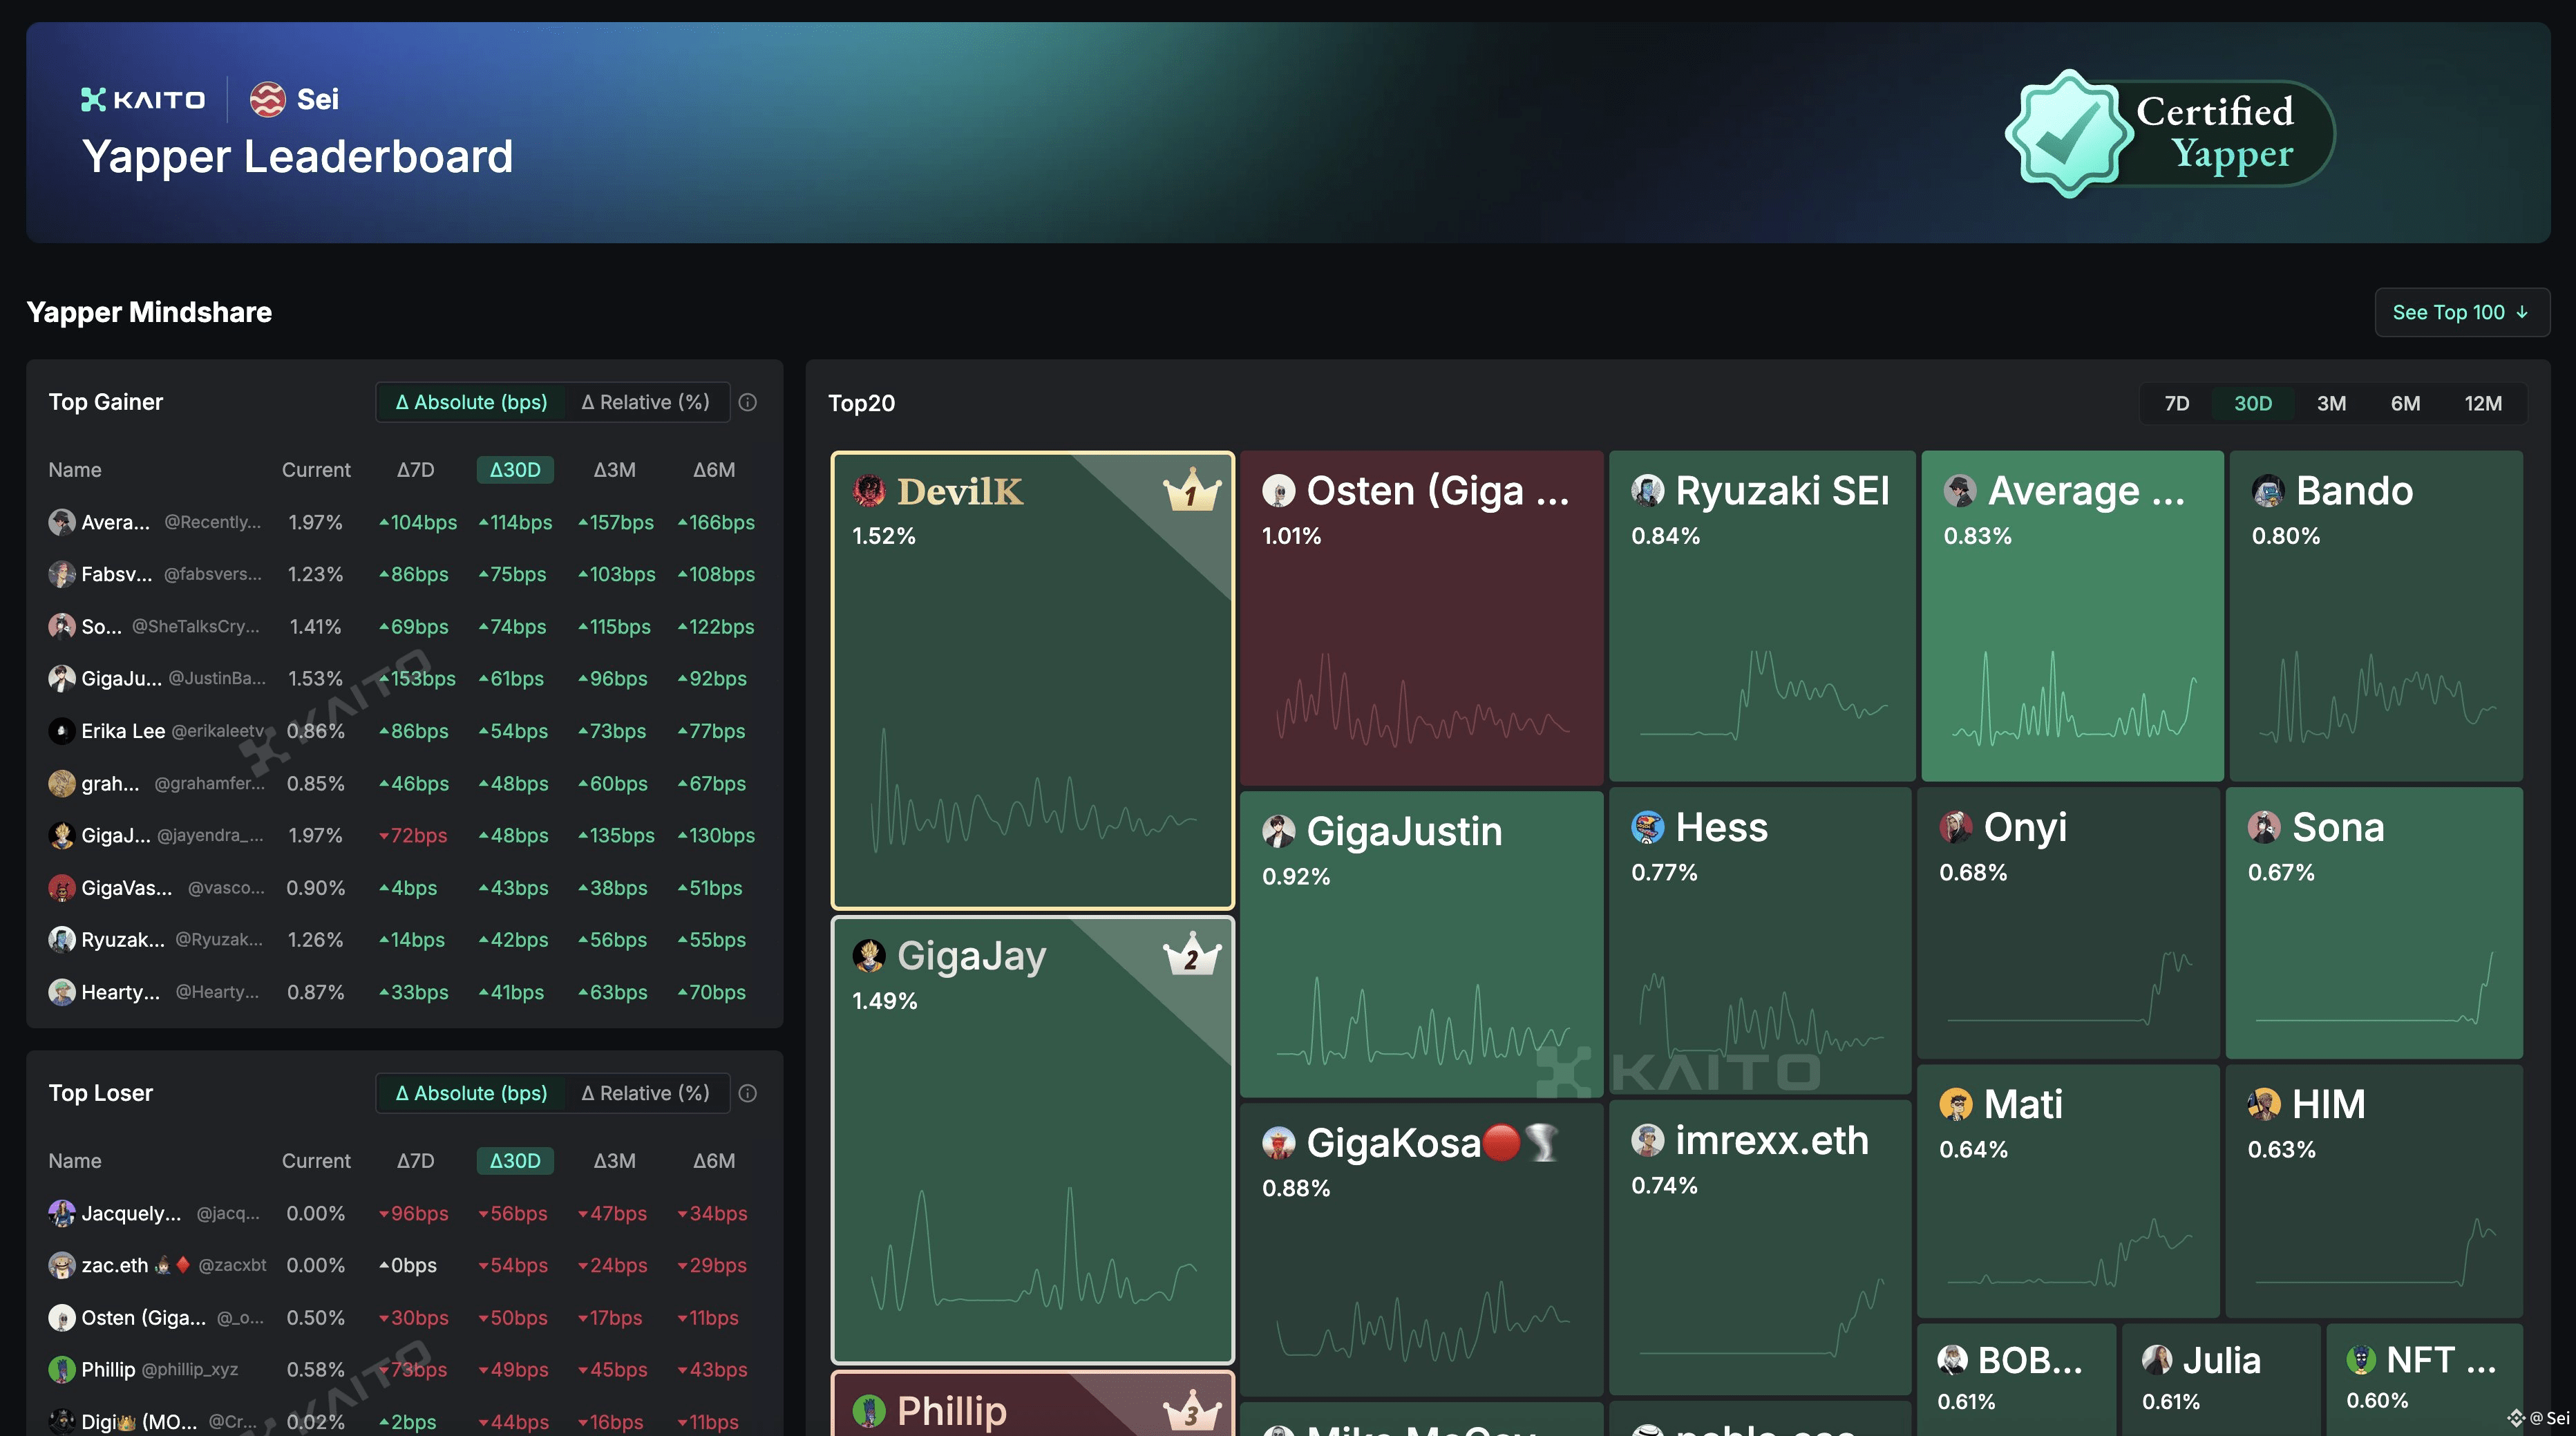Click the Certified Yapper badge
This screenshot has width=2576, height=1436.
click(x=2168, y=133)
